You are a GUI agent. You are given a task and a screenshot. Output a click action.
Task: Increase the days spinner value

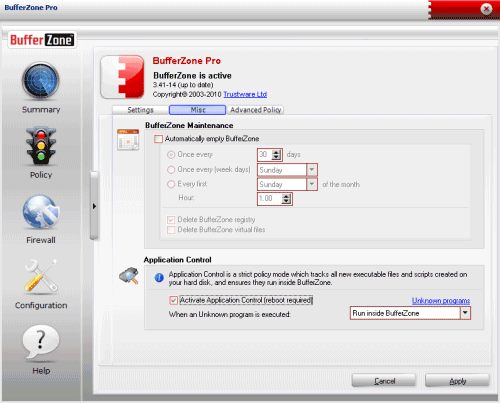coord(276,152)
